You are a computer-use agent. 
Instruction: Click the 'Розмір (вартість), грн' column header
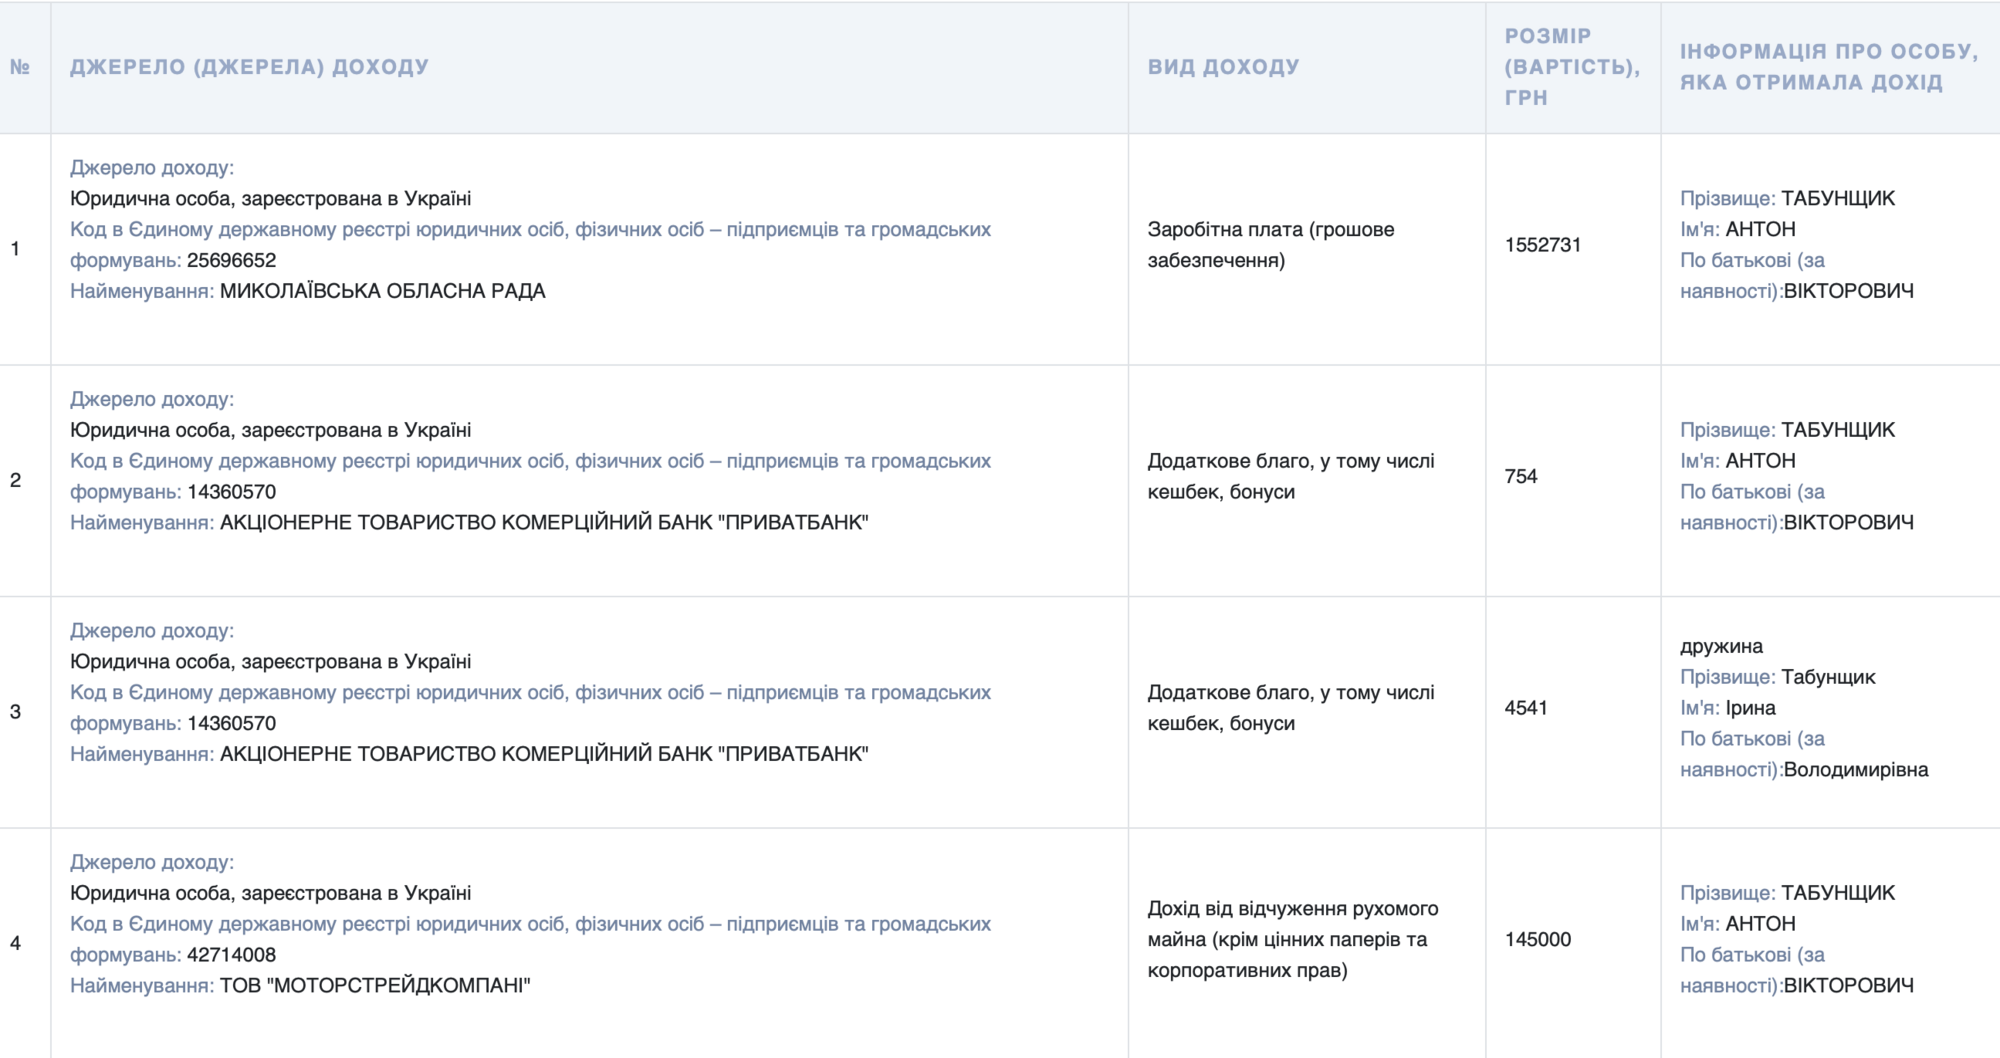[1572, 67]
